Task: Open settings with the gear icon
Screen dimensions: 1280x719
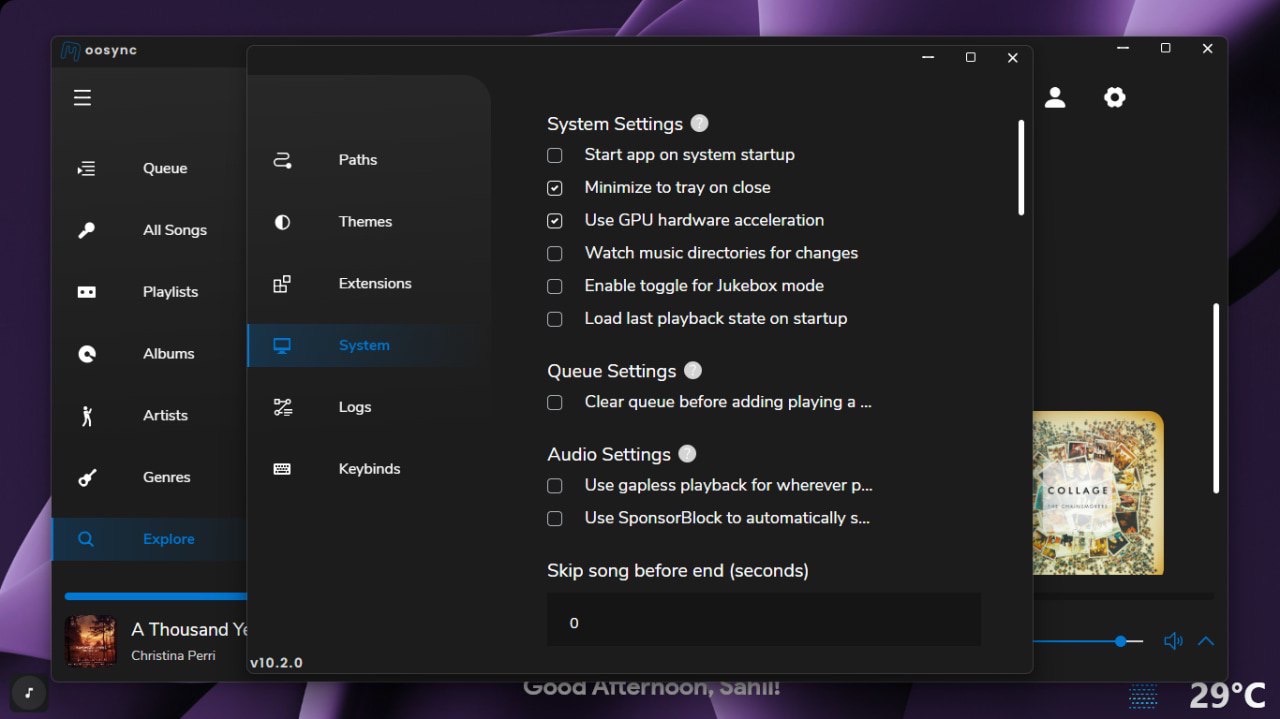Action: pyautogui.click(x=1114, y=97)
